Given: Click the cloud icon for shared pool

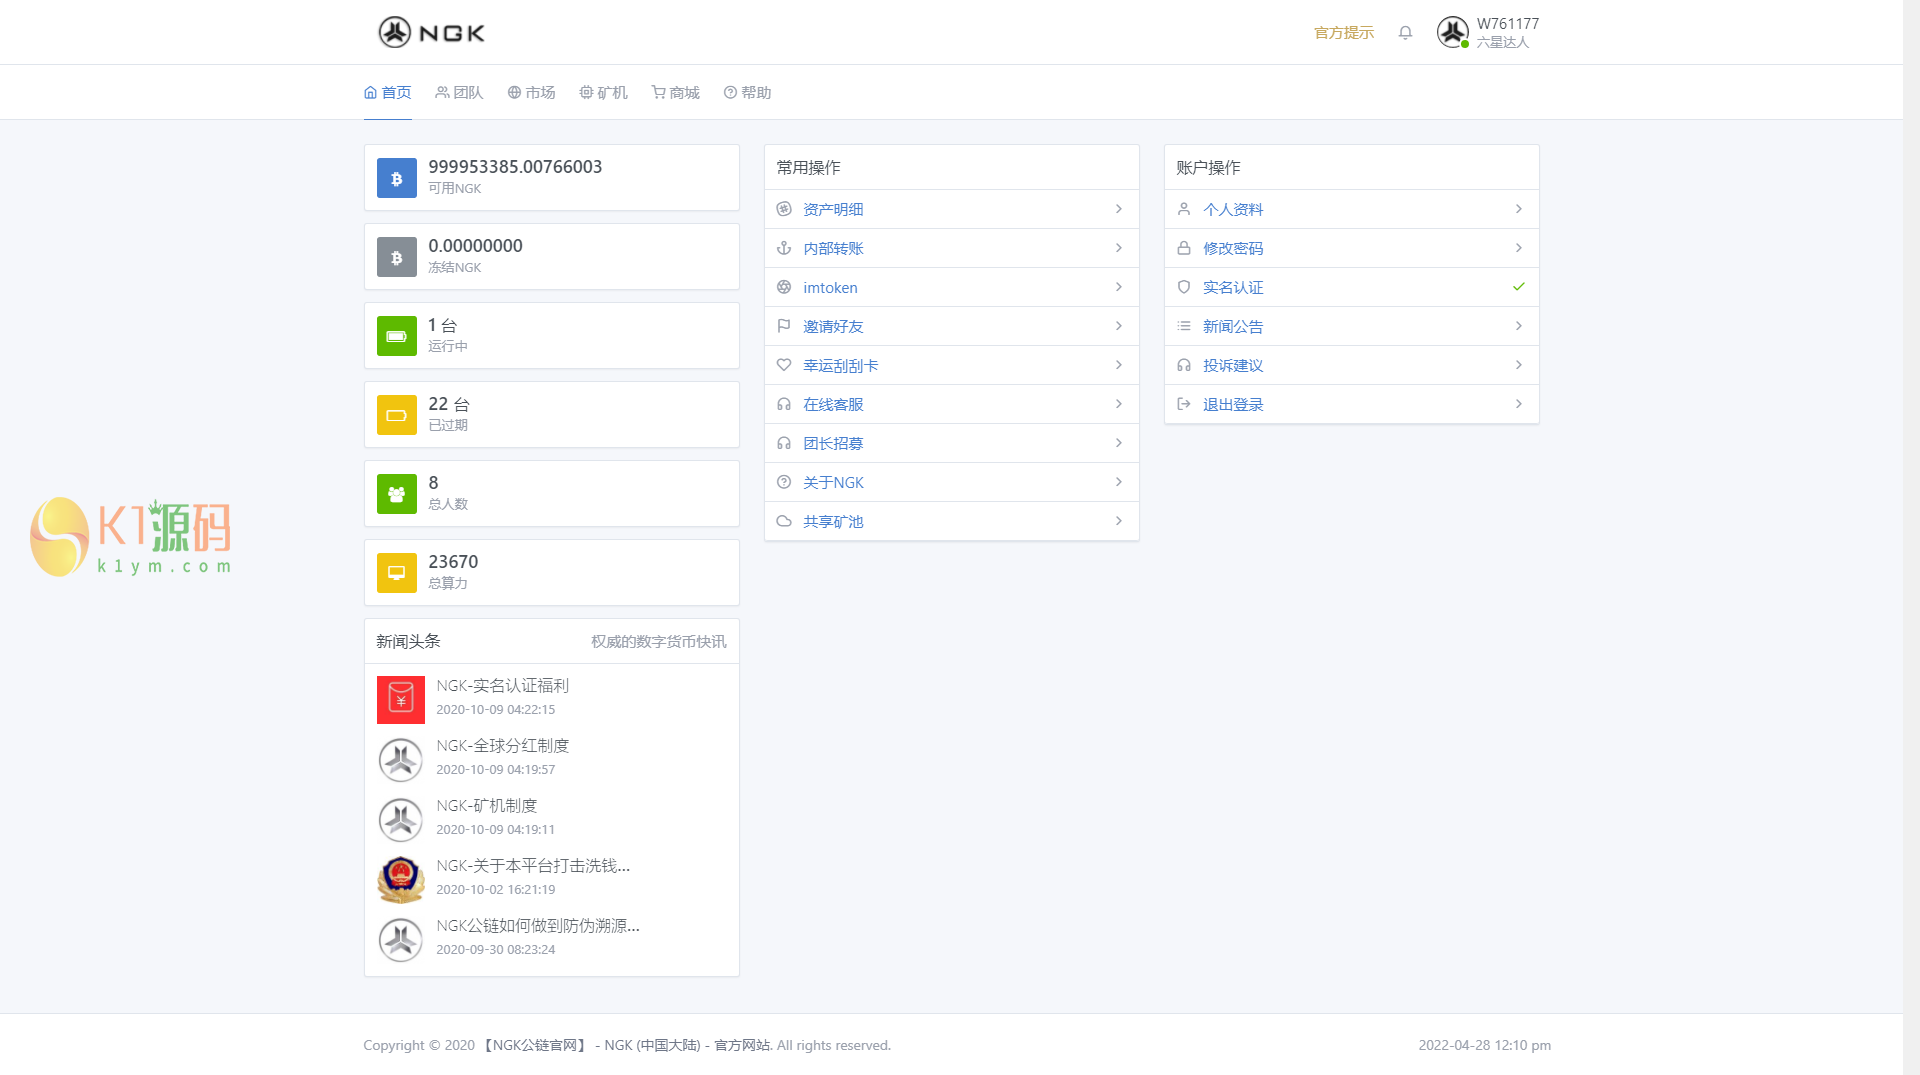Looking at the screenshot, I should point(784,521).
